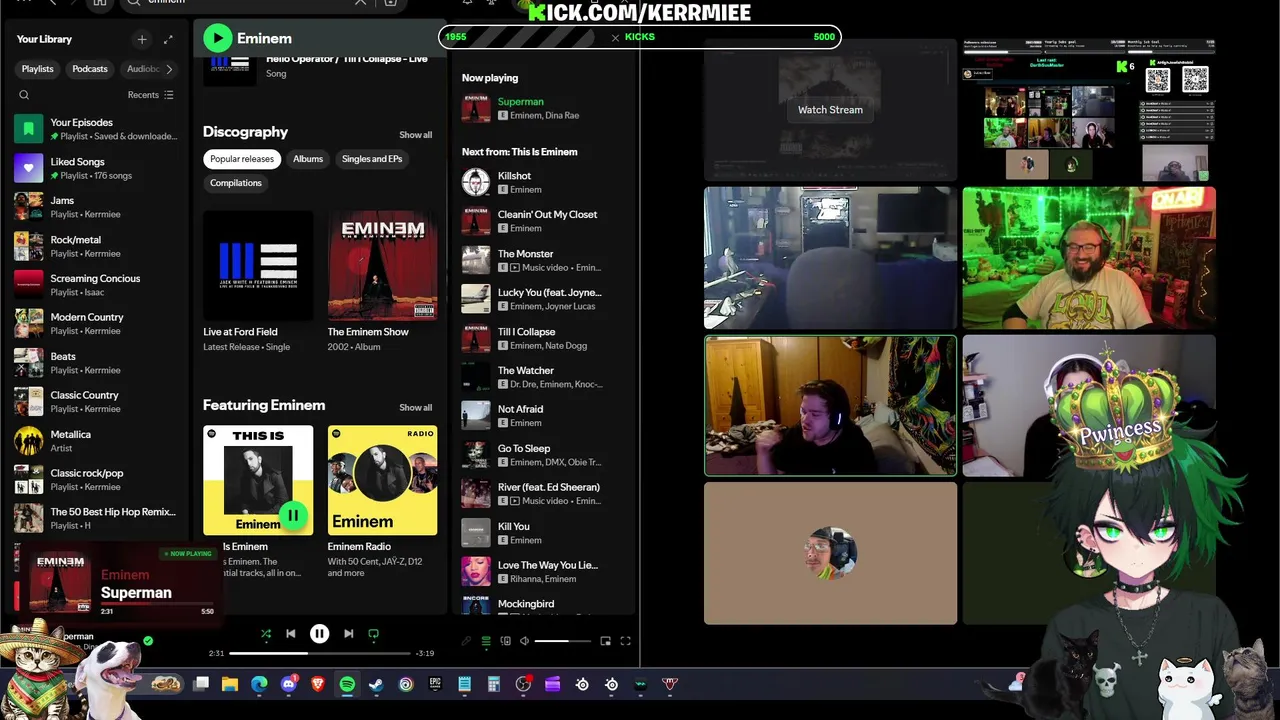This screenshot has height=720, width=1280.
Task: Open The 50 Best Hip Hop Remix playlist
Action: click(x=97, y=519)
